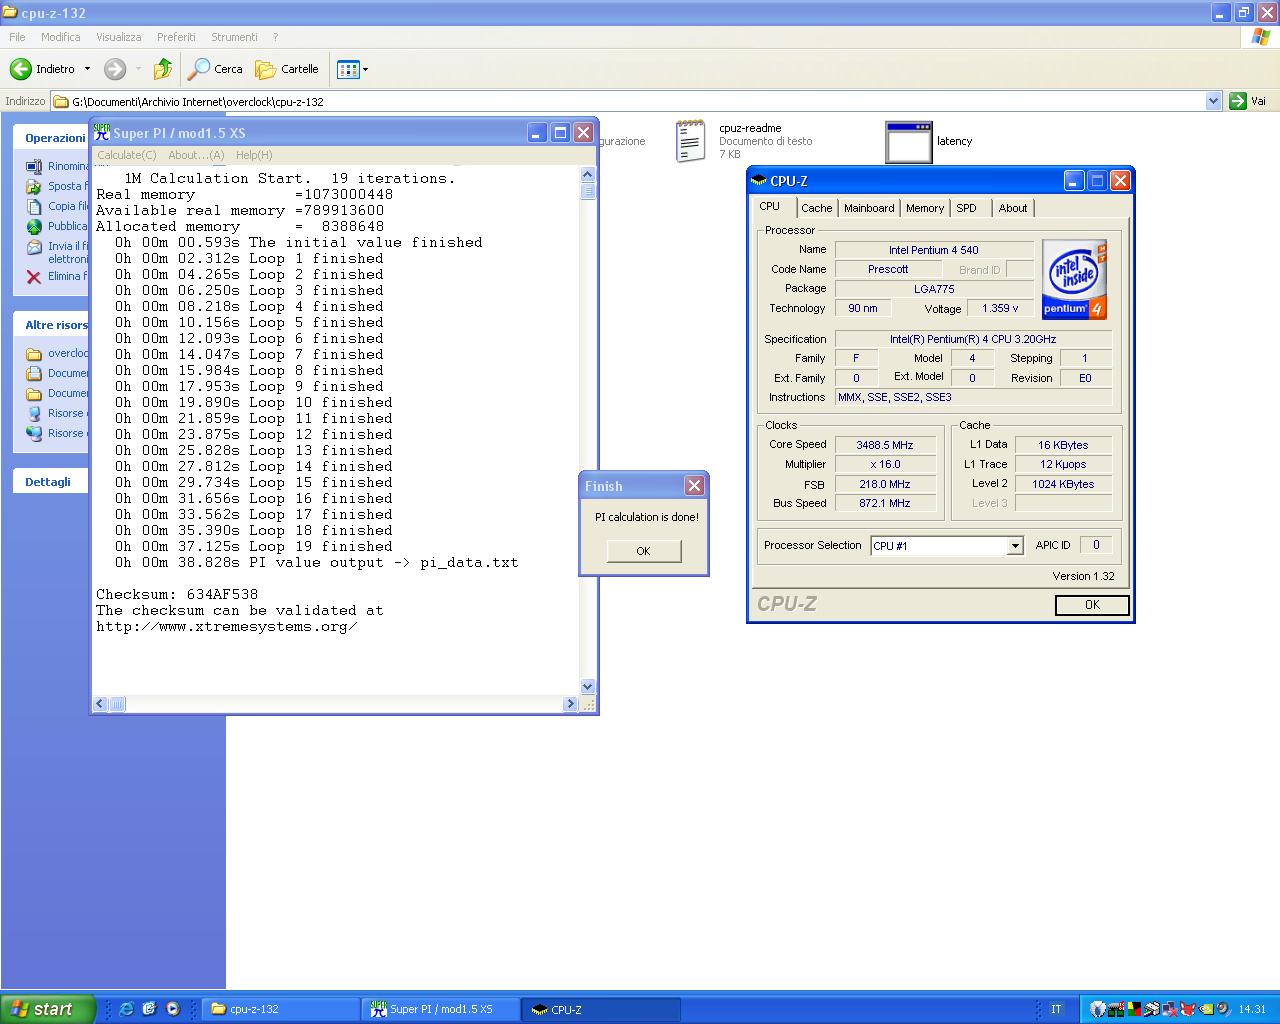
Task: Collapse the Altre risorse panel header
Action: pyautogui.click(x=51, y=325)
